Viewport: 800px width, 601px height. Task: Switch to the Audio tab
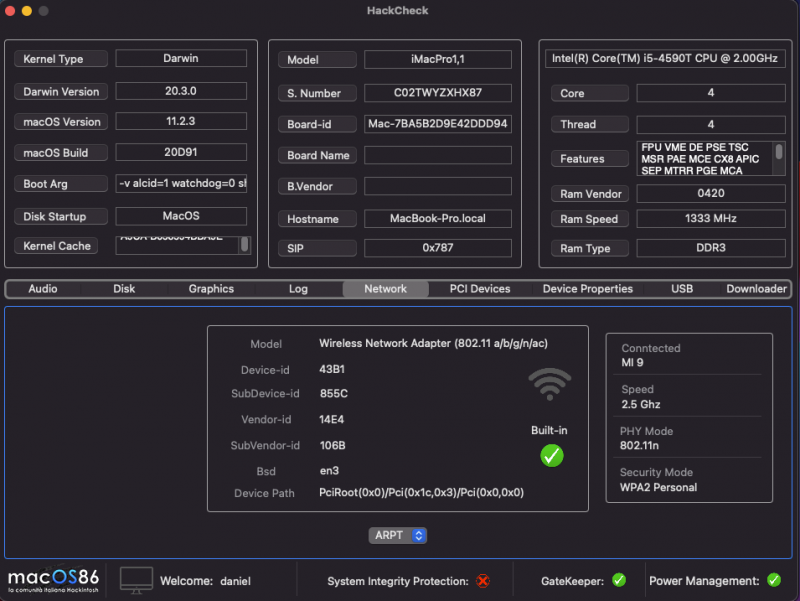pyautogui.click(x=43, y=289)
